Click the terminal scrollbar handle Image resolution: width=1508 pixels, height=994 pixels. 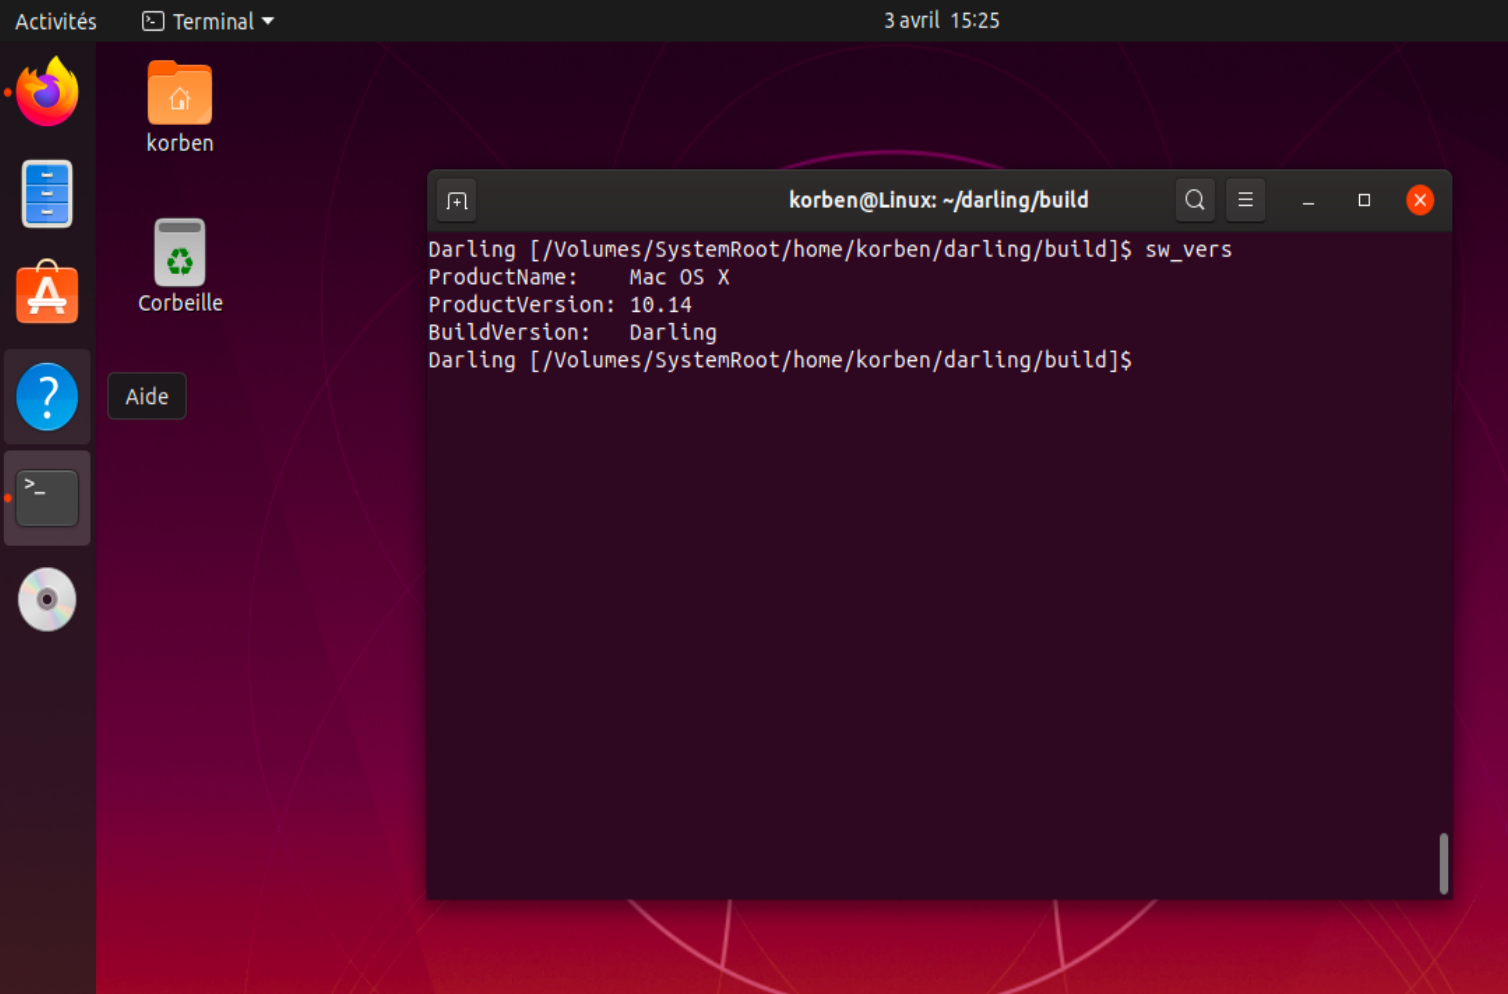click(1443, 863)
